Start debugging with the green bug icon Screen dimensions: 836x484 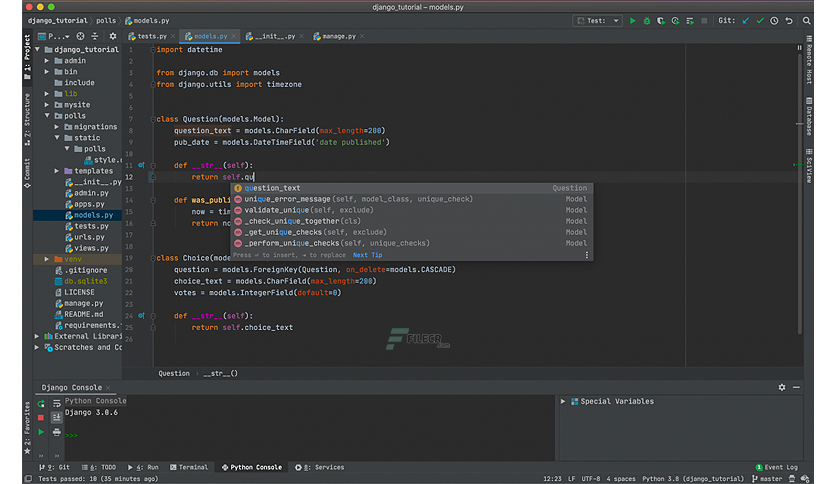point(647,21)
